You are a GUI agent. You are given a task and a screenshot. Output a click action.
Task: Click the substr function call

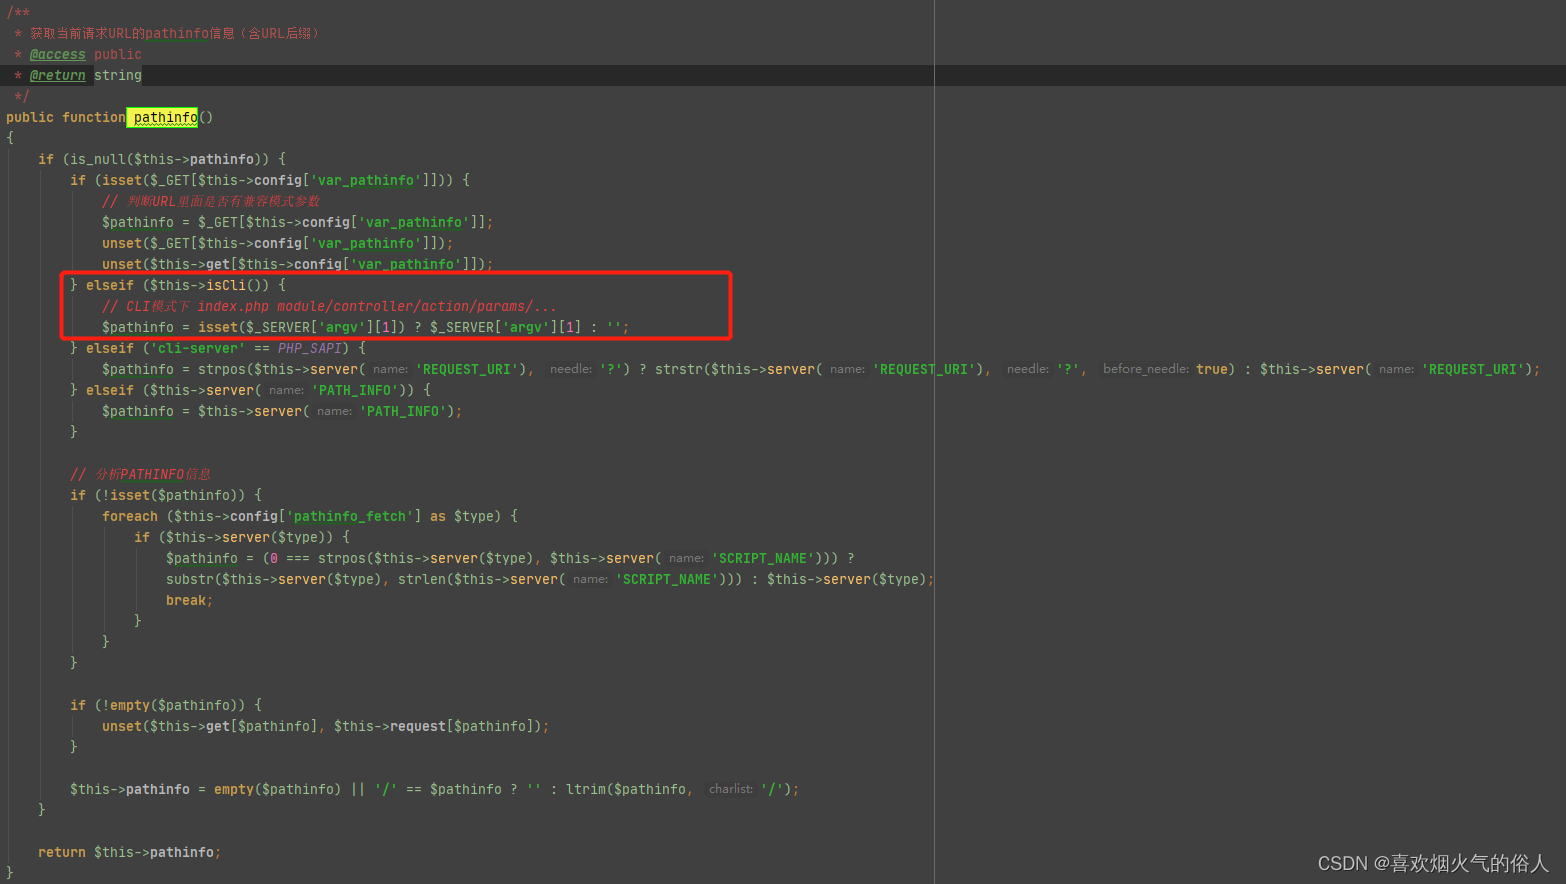[x=190, y=579]
